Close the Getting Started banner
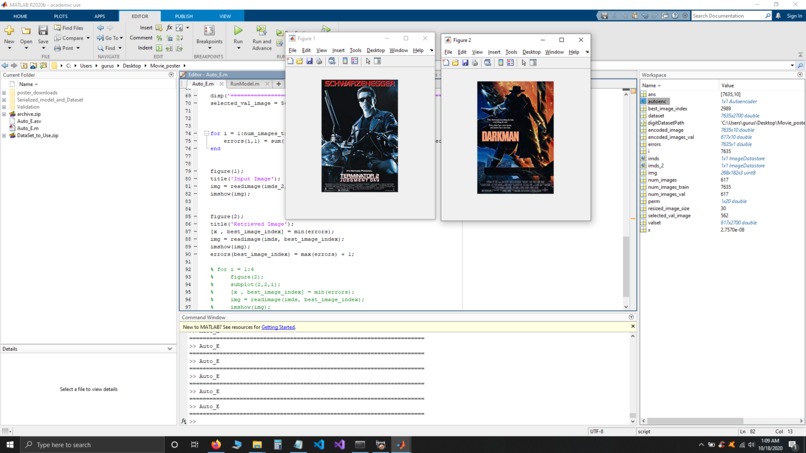Image resolution: width=806 pixels, height=453 pixels. tap(633, 327)
